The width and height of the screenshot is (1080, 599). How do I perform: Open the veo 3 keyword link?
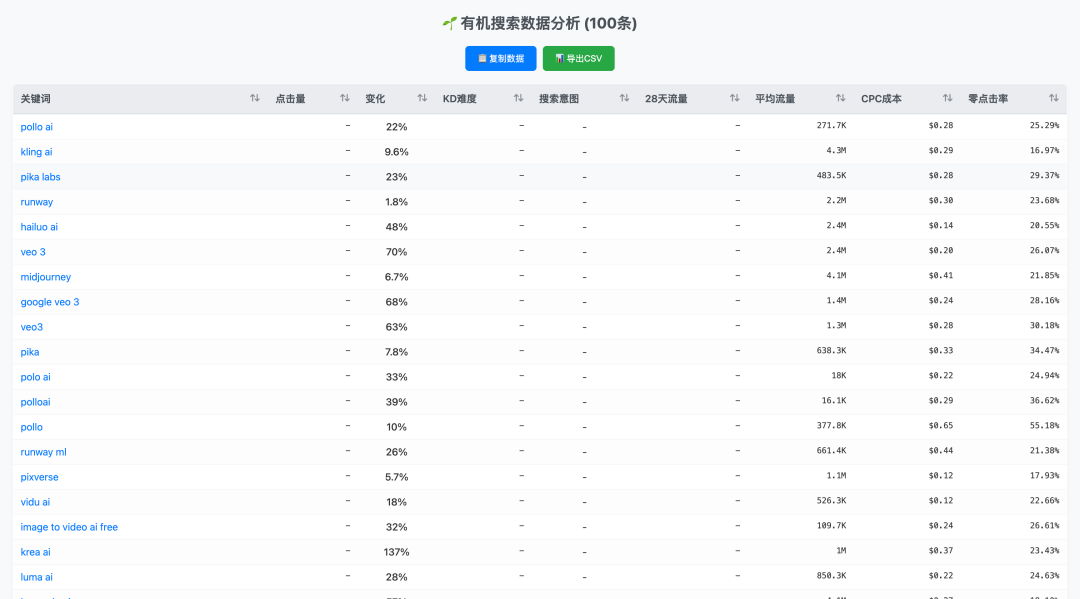coord(33,252)
